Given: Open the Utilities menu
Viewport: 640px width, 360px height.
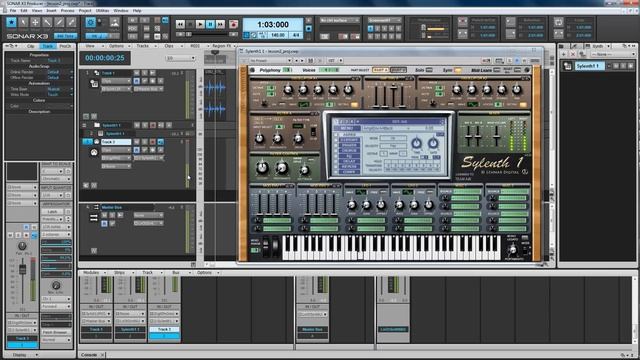Looking at the screenshot, I should 102,11.
